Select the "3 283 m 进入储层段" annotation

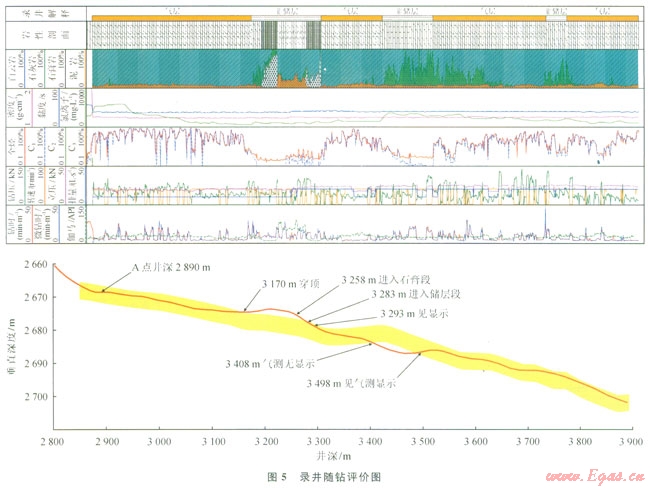tap(391, 295)
